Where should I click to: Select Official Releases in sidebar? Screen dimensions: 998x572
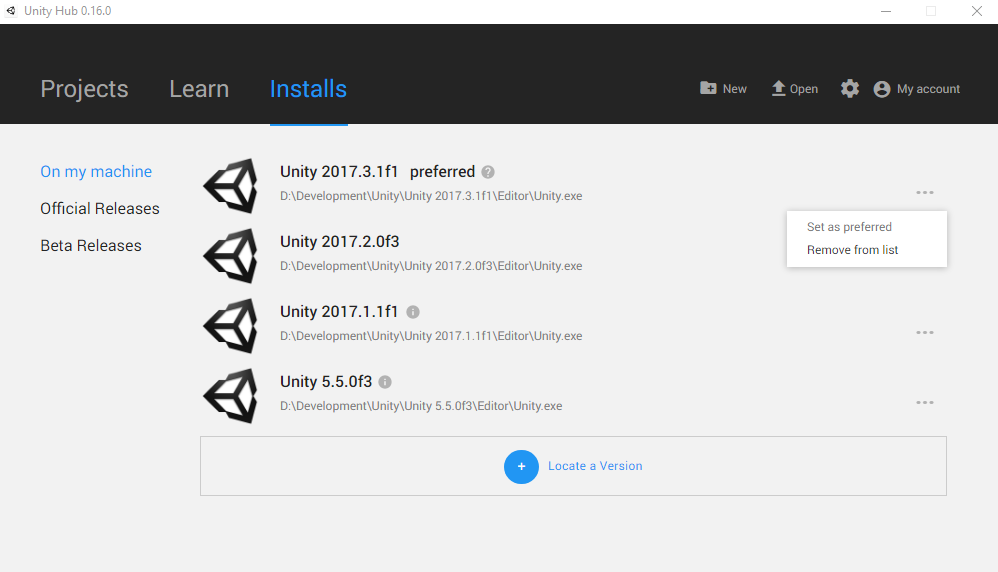[100, 209]
